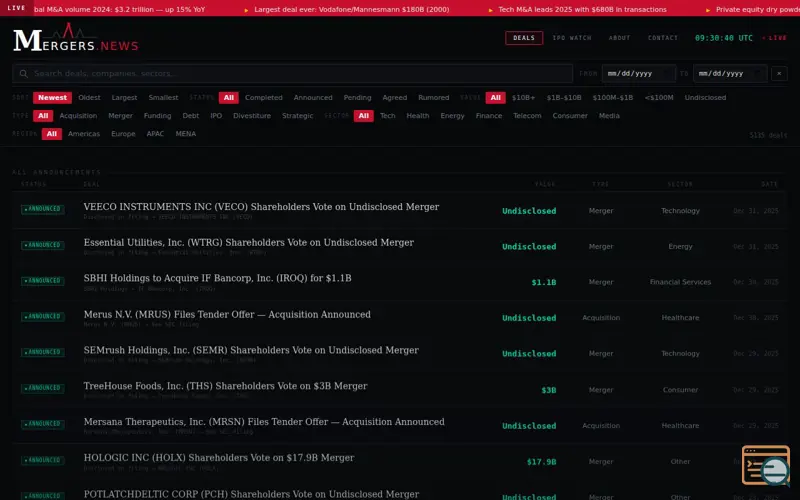Filter value by $10B+
The image size is (800, 500).
(x=523, y=97)
